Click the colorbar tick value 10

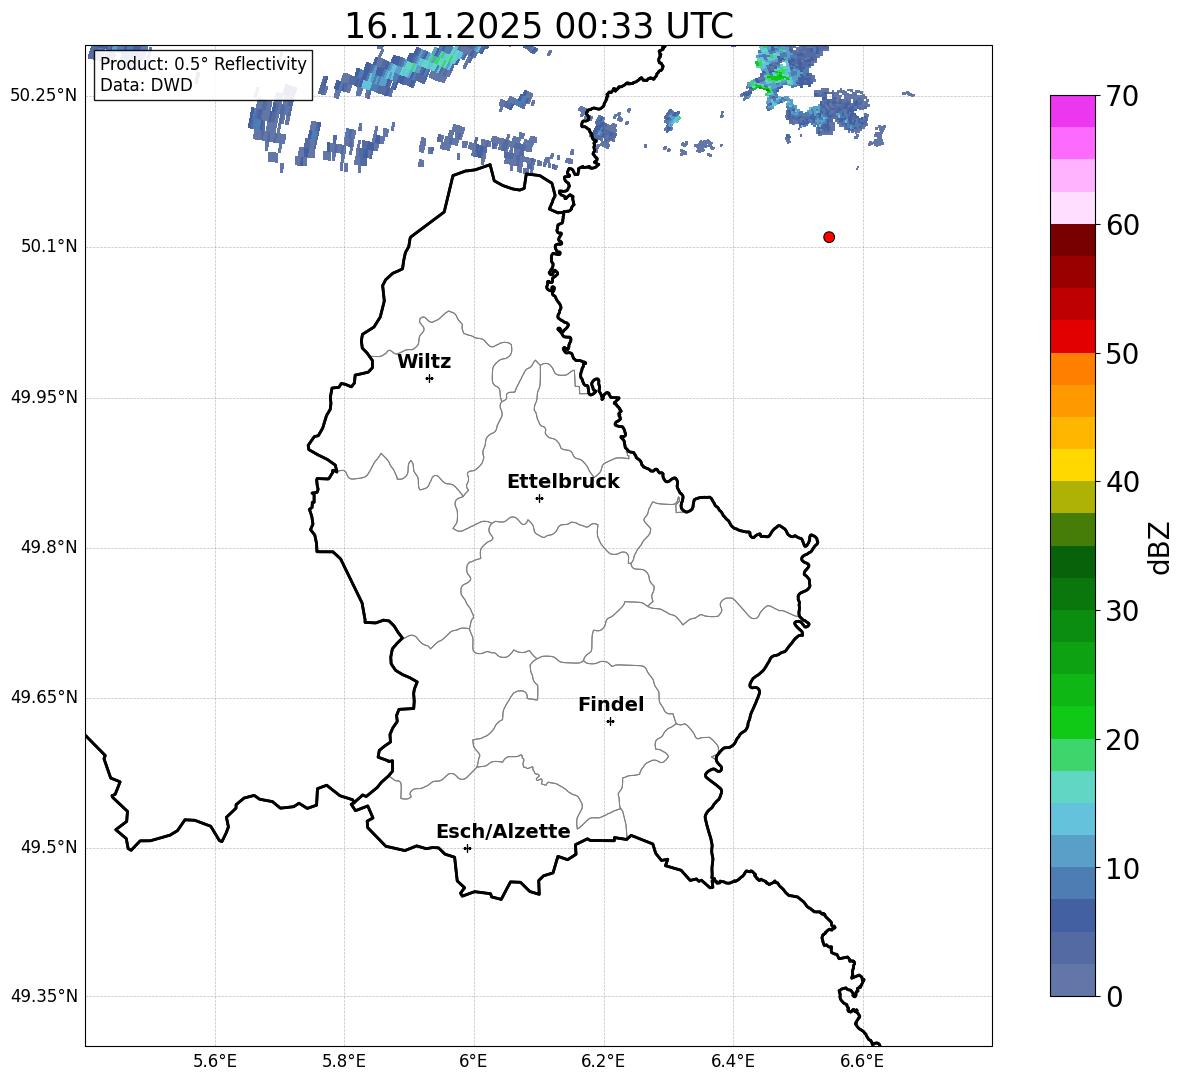point(1122,869)
